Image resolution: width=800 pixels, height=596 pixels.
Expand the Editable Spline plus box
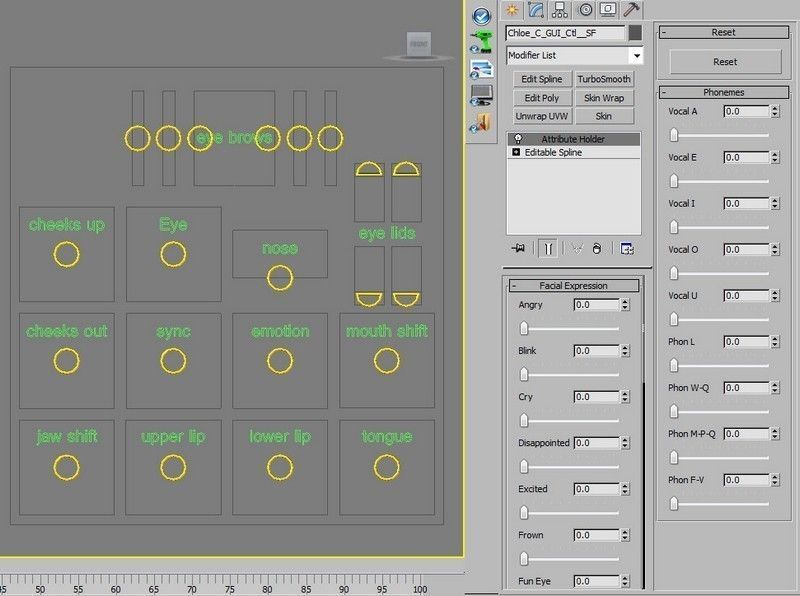516,152
